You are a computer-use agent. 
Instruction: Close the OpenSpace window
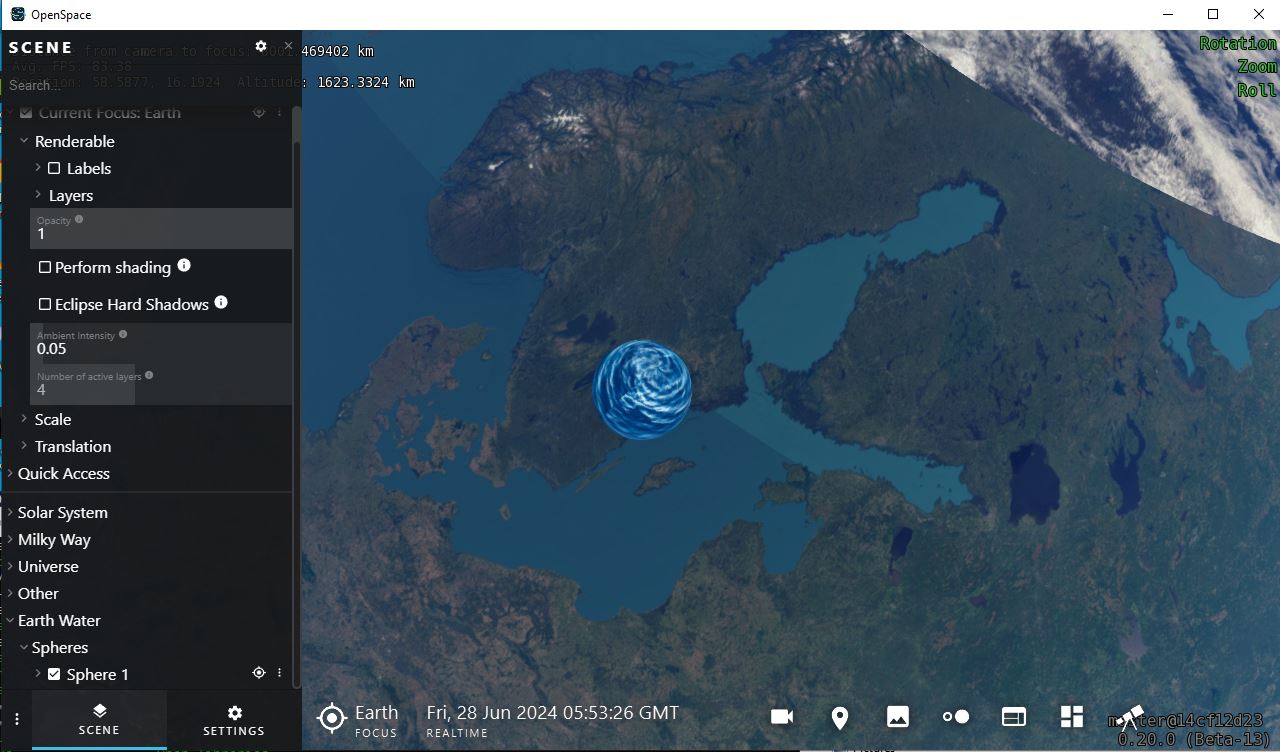coord(1259,14)
